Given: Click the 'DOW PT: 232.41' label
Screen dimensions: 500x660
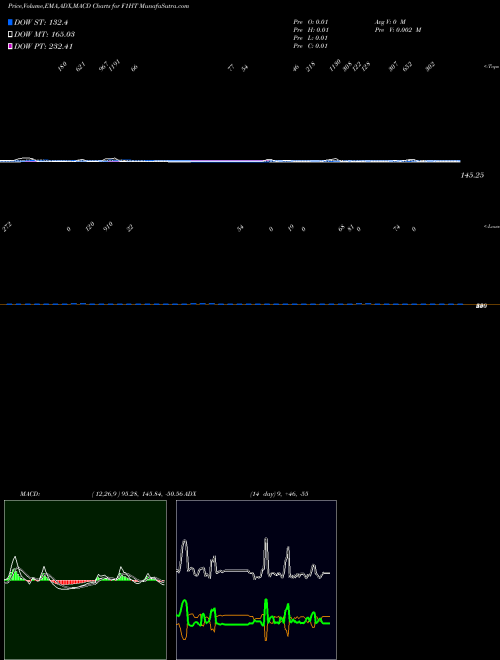Looking at the screenshot, I should 43,46.
